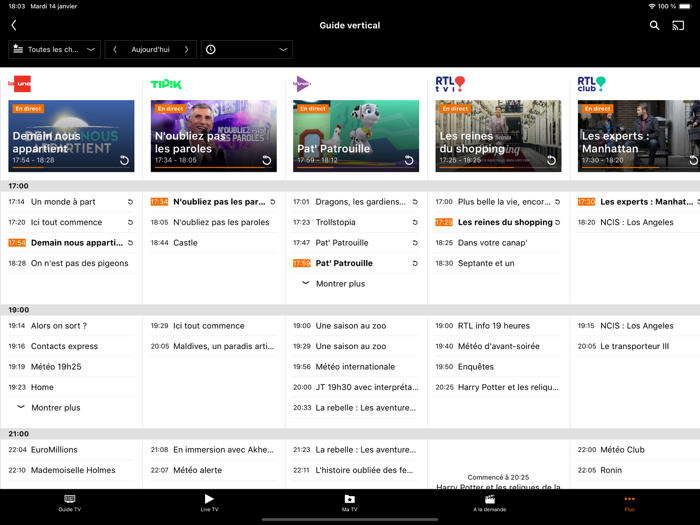Select 'Météo Club' at 22:00

(x=638, y=450)
